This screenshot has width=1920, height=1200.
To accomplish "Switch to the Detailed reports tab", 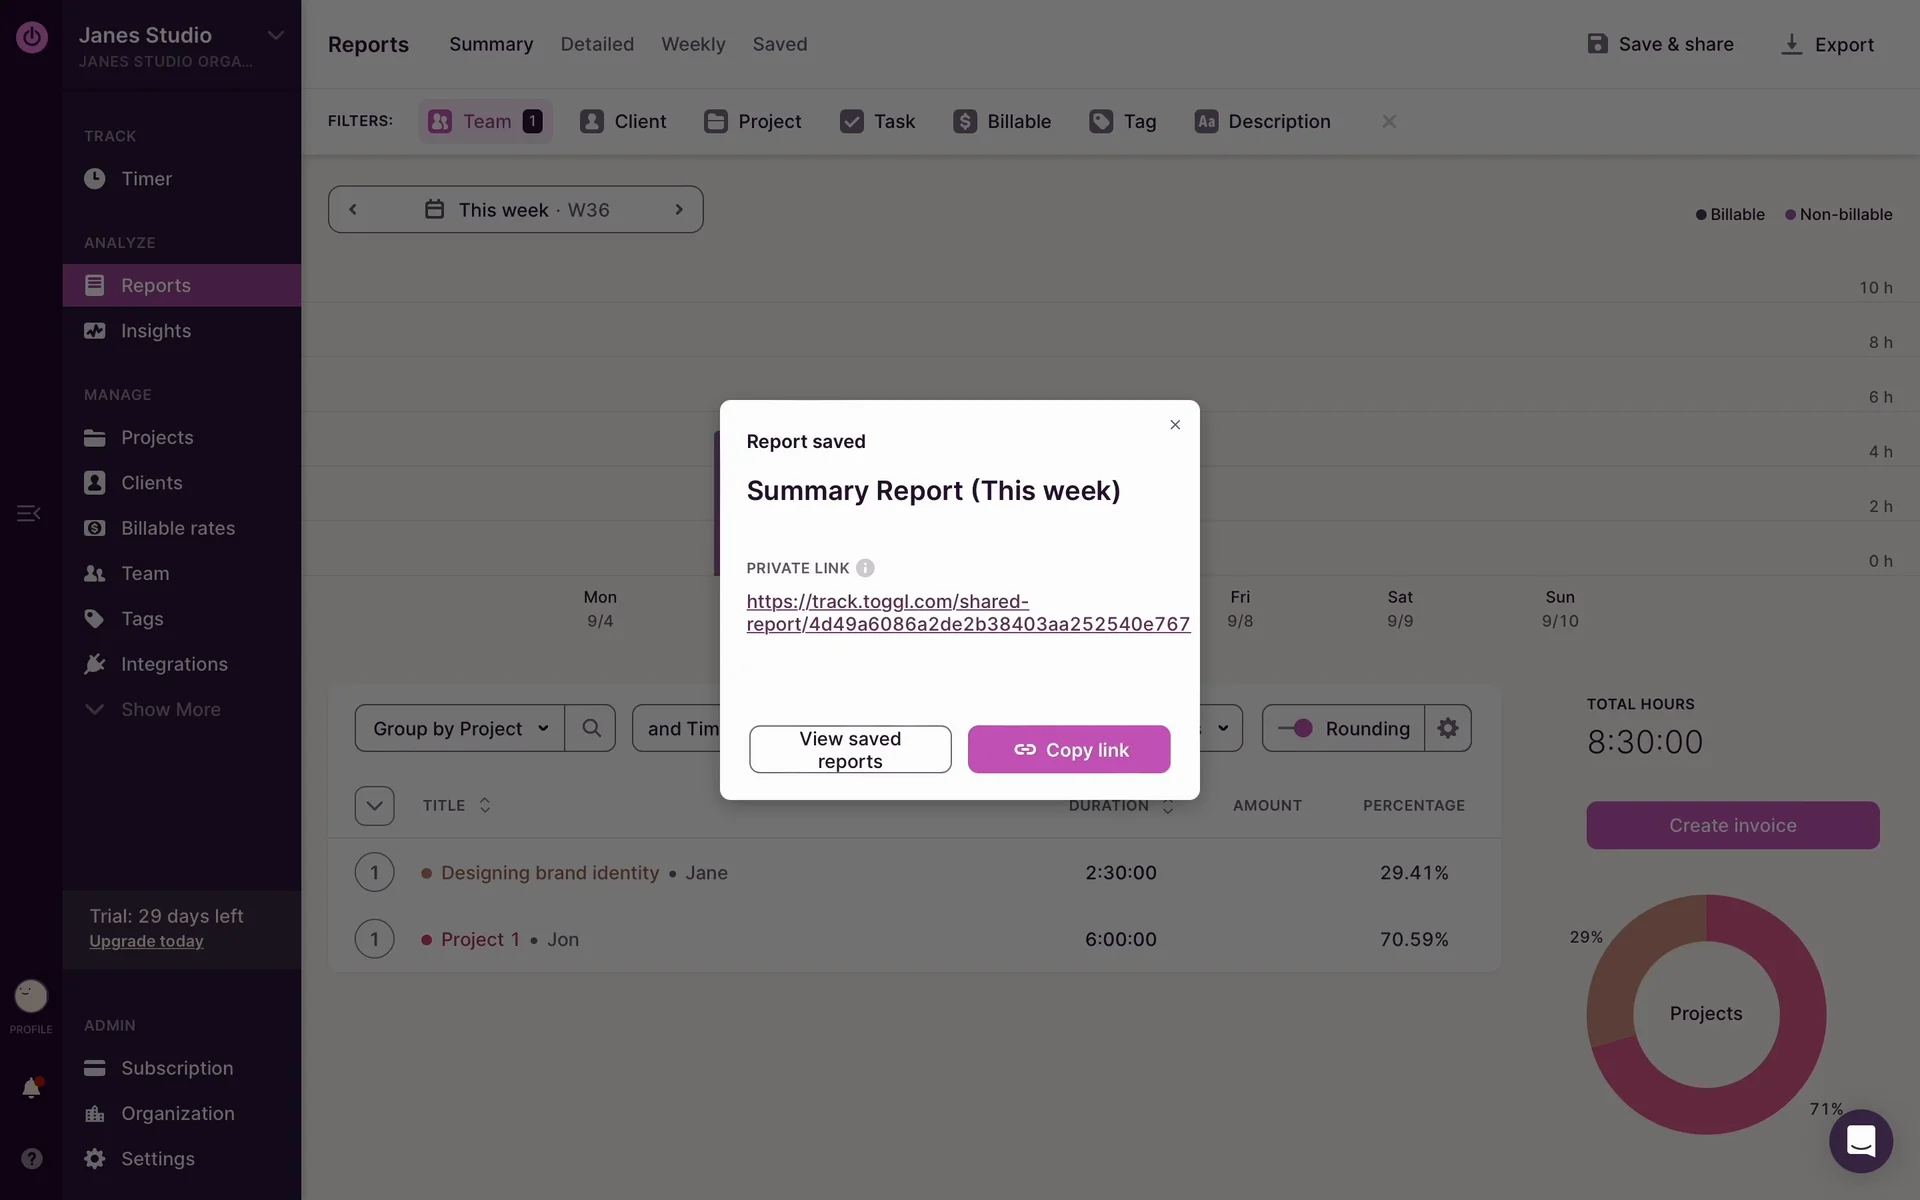I will pos(597,44).
